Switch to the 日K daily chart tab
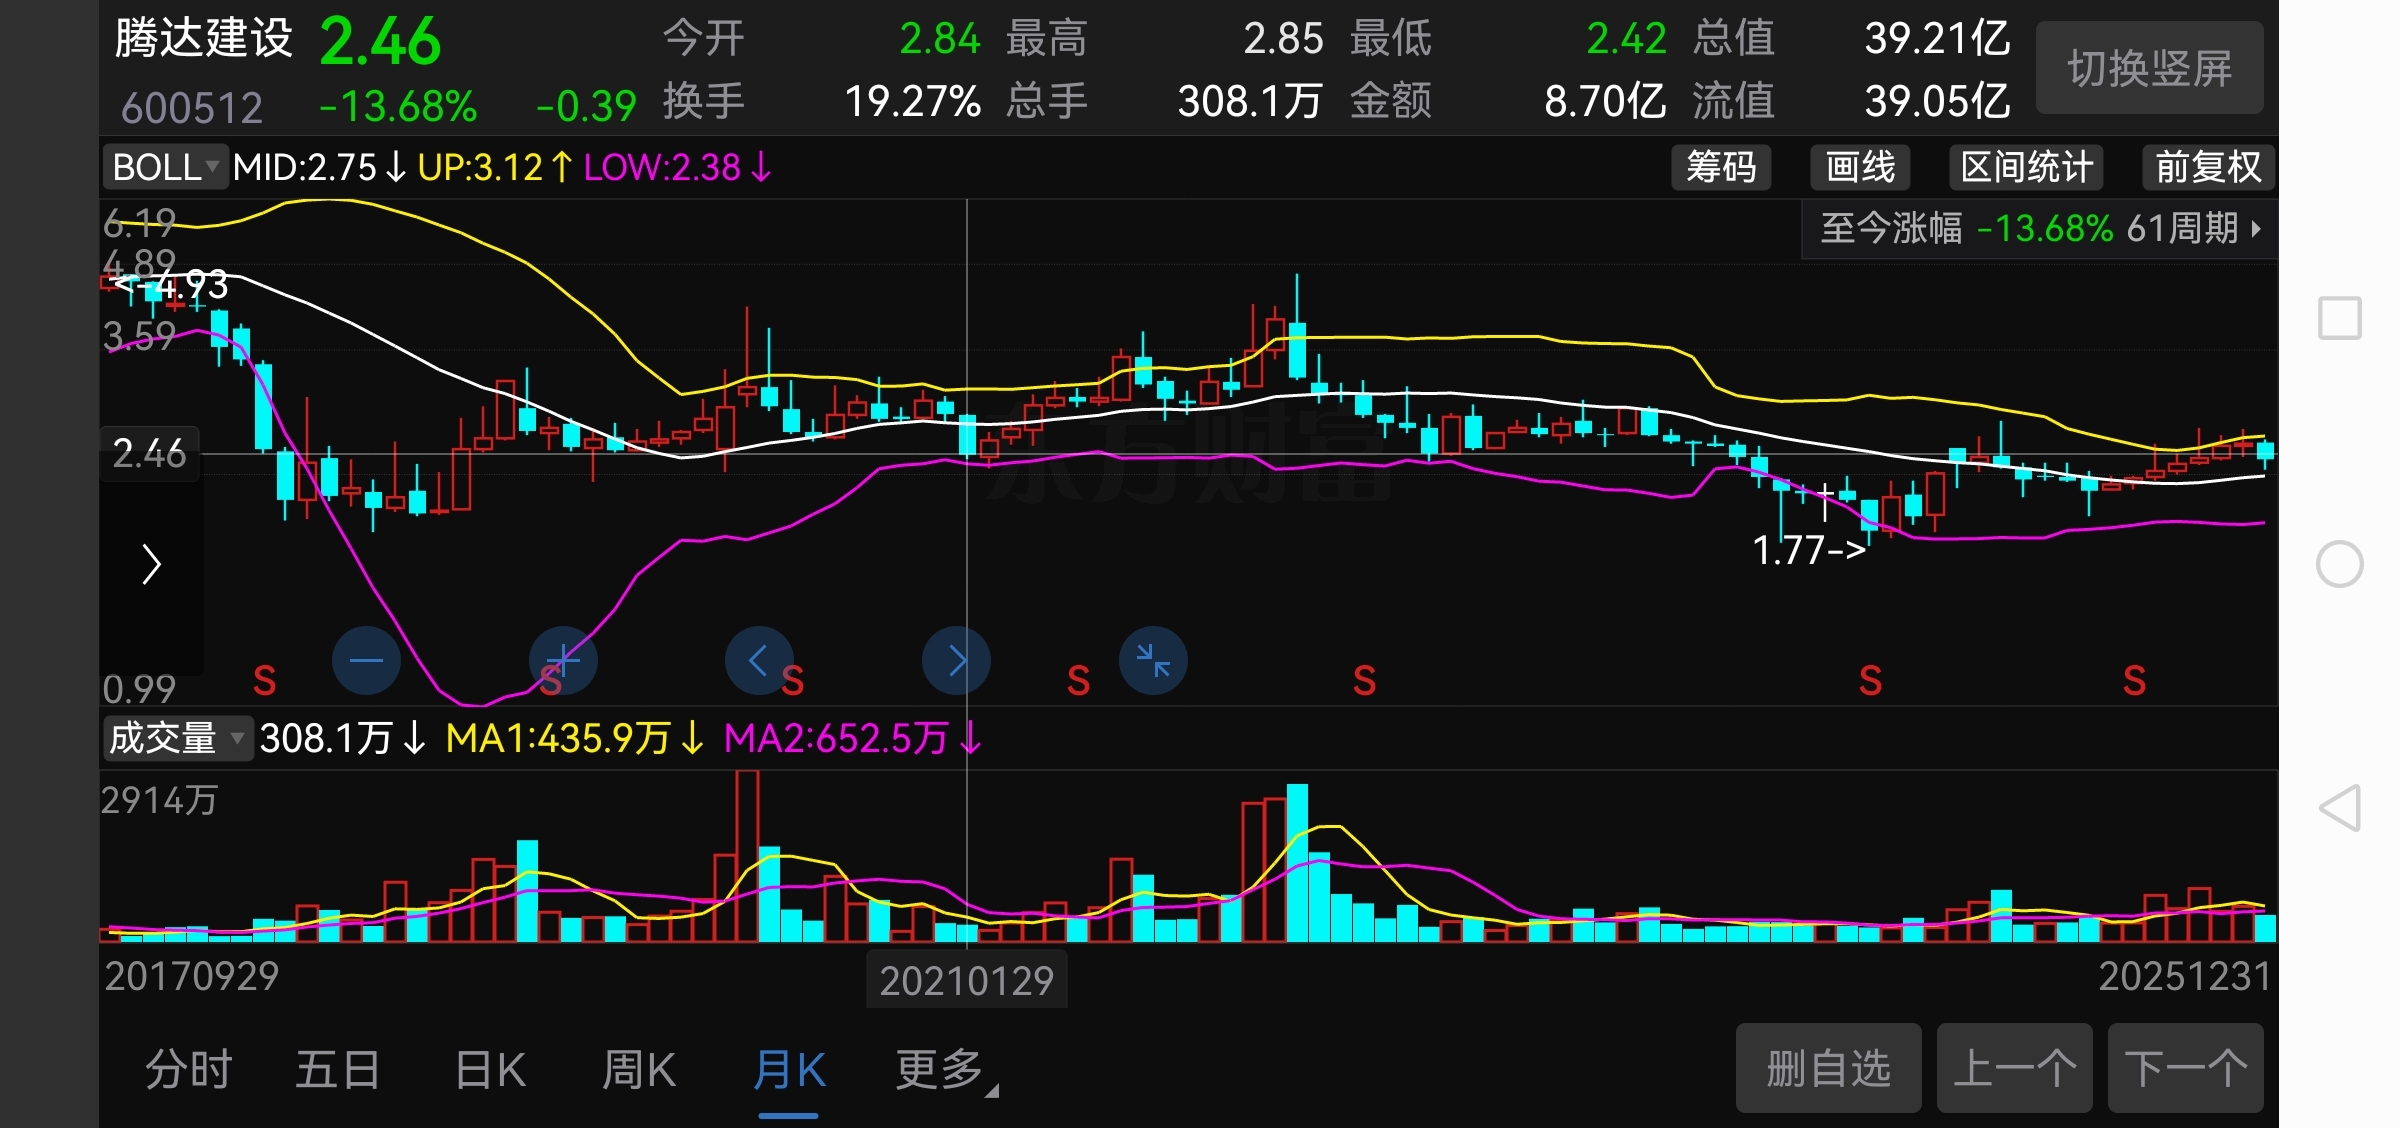Image resolution: width=2400 pixels, height=1128 pixels. (490, 1070)
